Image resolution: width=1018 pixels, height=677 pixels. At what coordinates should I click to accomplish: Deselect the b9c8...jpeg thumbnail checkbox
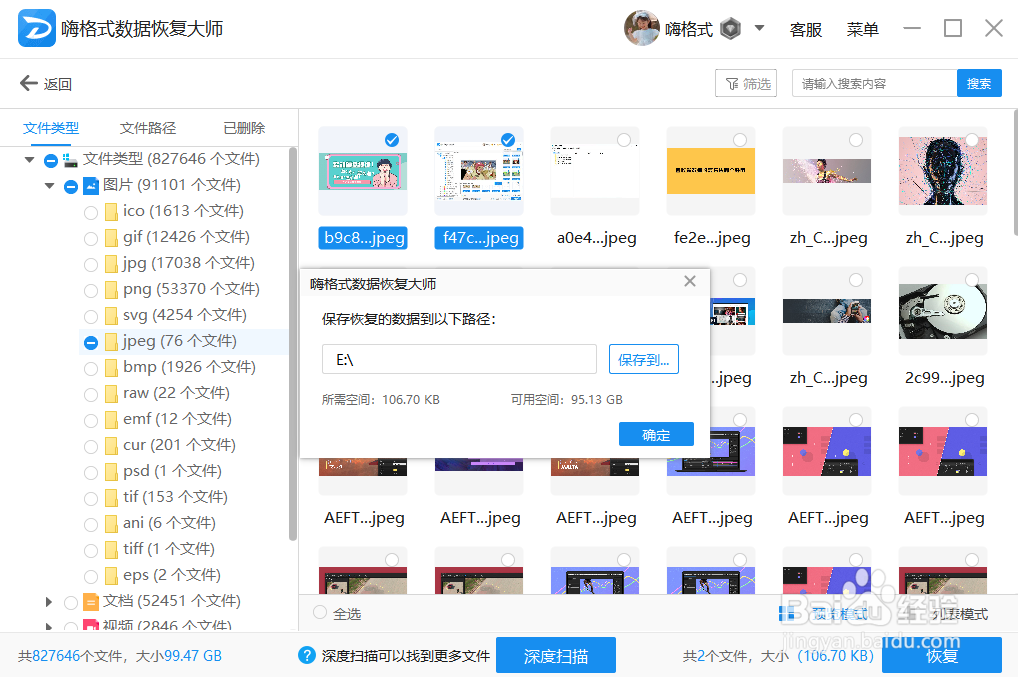[x=391, y=140]
